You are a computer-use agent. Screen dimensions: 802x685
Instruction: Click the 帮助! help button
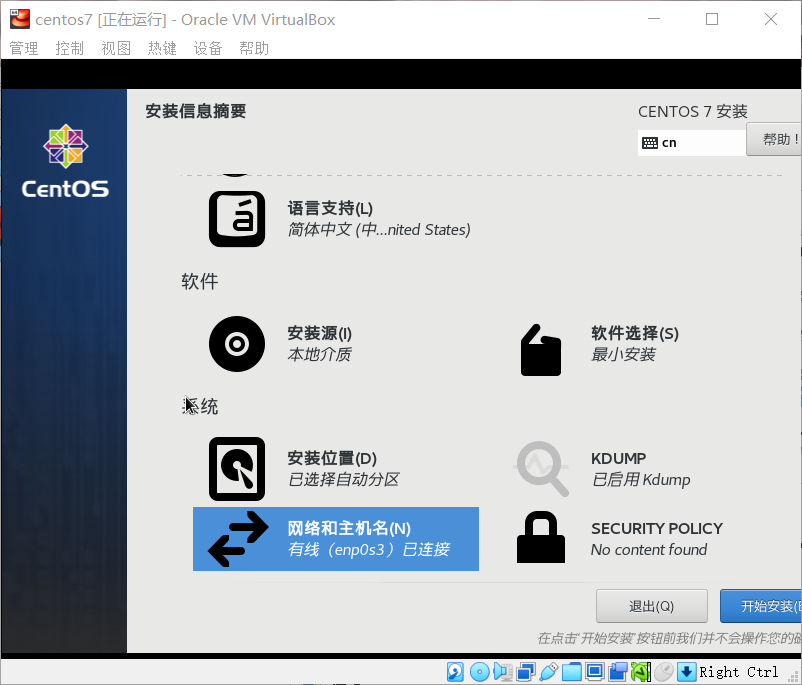coord(774,139)
